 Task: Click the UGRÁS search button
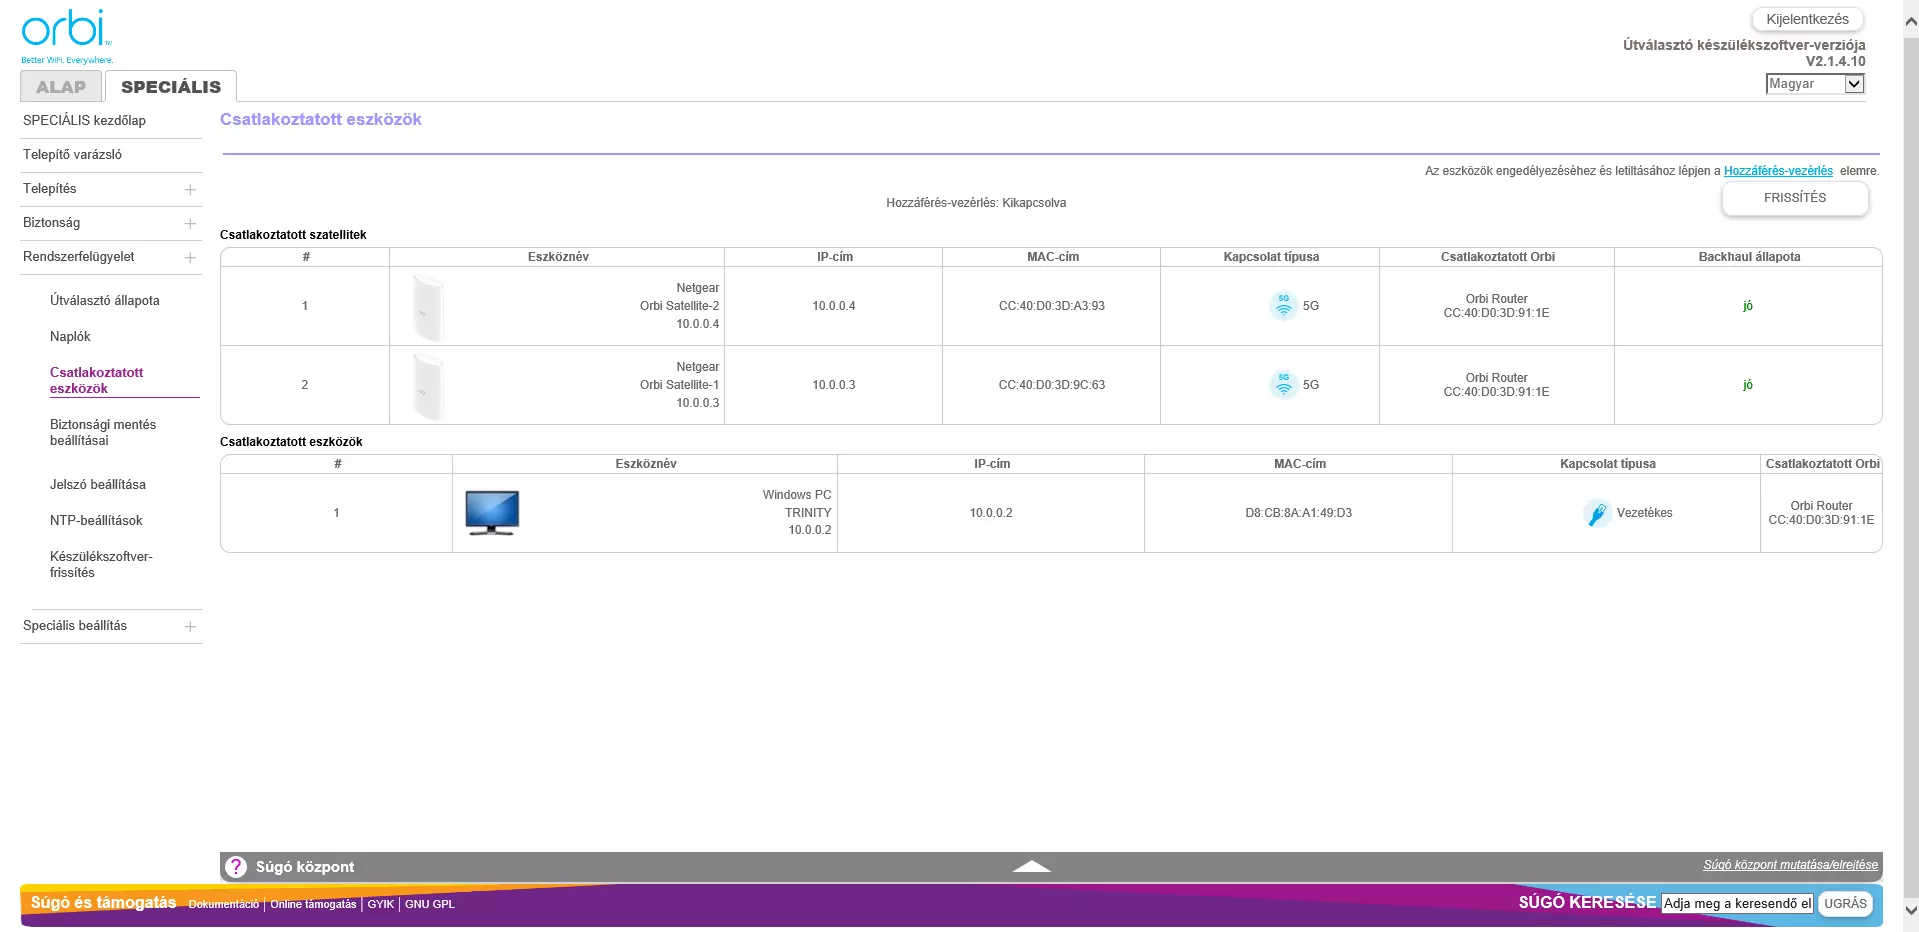click(x=1845, y=903)
